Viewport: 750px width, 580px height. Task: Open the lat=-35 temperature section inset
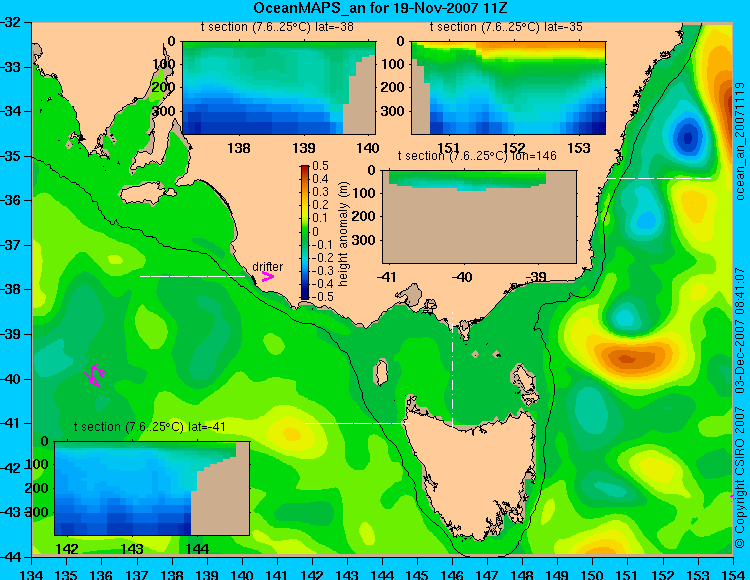coord(508,88)
